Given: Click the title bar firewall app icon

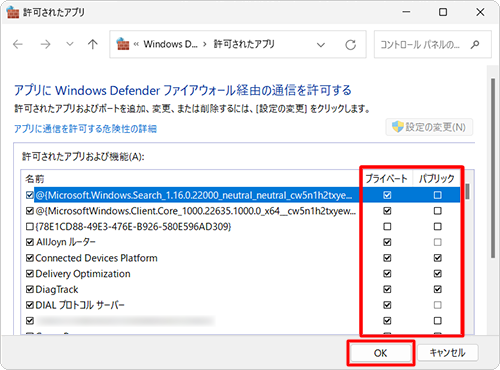Looking at the screenshot, I should [13, 12].
